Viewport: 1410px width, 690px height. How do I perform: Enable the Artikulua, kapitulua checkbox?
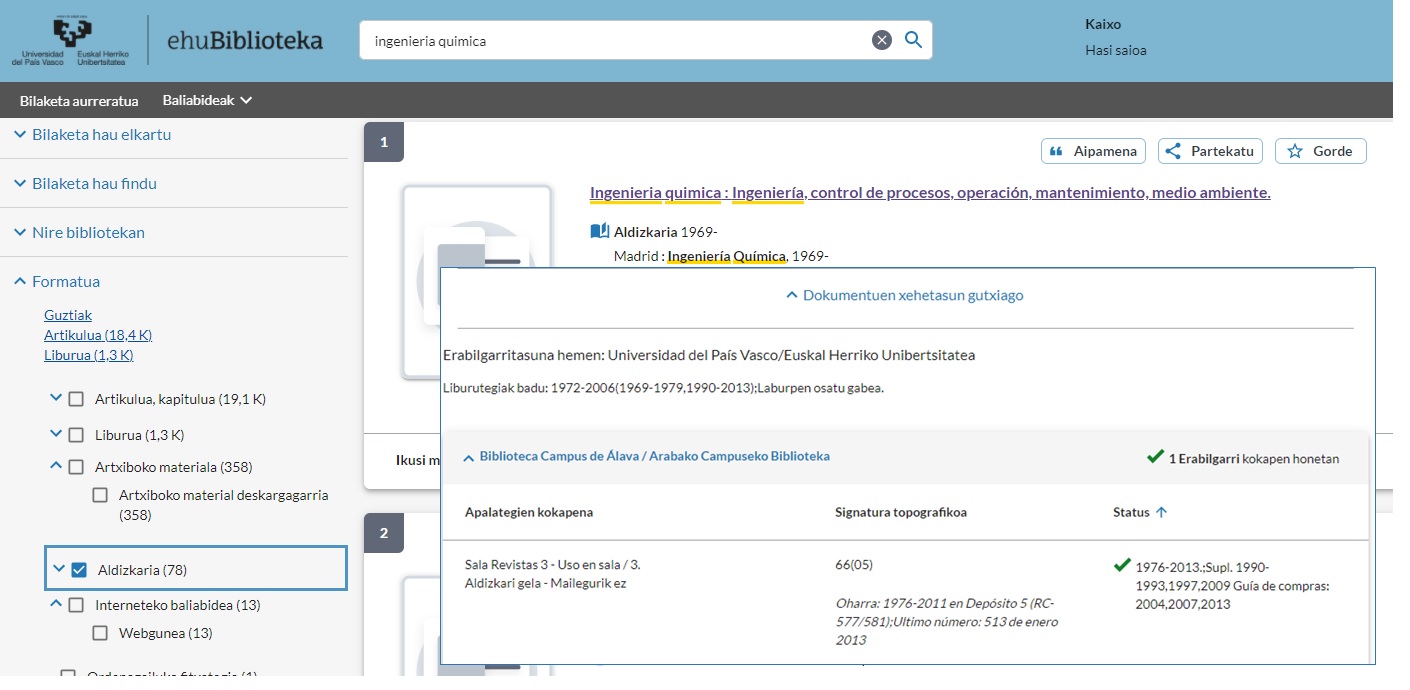pos(76,399)
